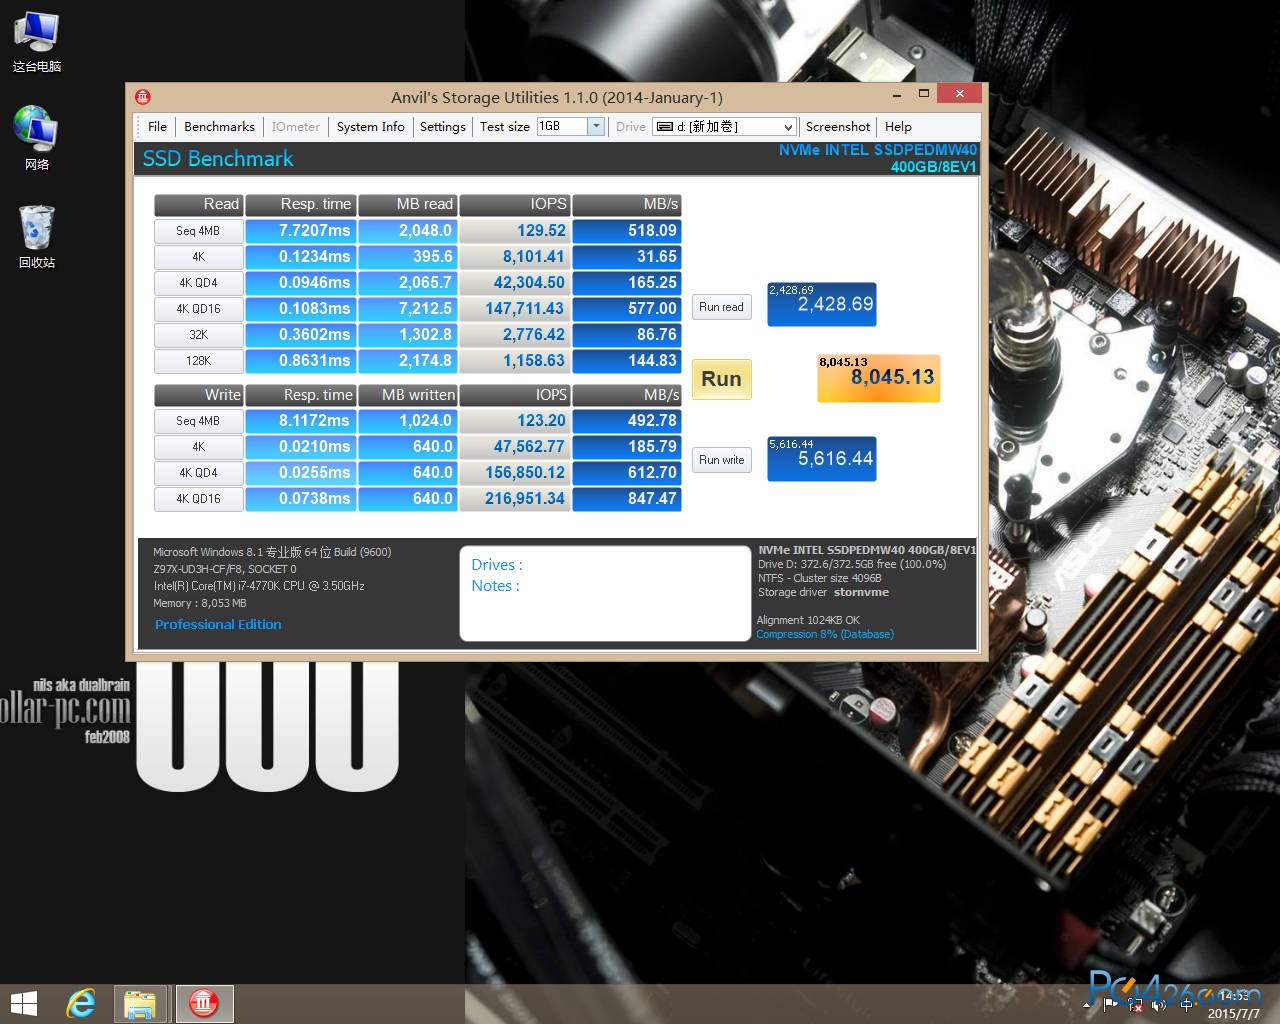Open the Help menu
The image size is (1280, 1024).
tap(898, 127)
